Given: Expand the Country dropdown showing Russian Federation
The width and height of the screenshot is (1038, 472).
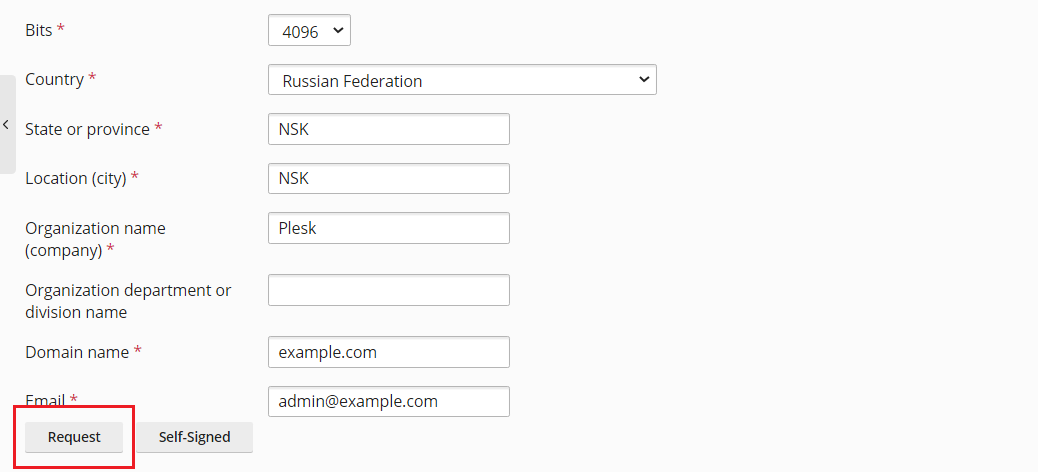Looking at the screenshot, I should (x=461, y=80).
